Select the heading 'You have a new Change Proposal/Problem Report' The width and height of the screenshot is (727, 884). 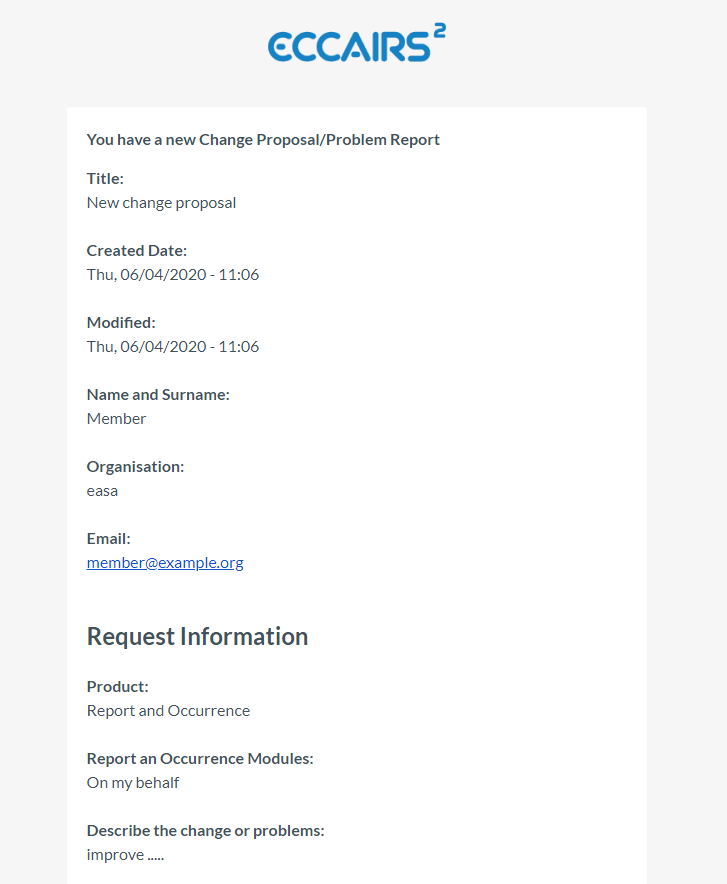[x=263, y=140]
